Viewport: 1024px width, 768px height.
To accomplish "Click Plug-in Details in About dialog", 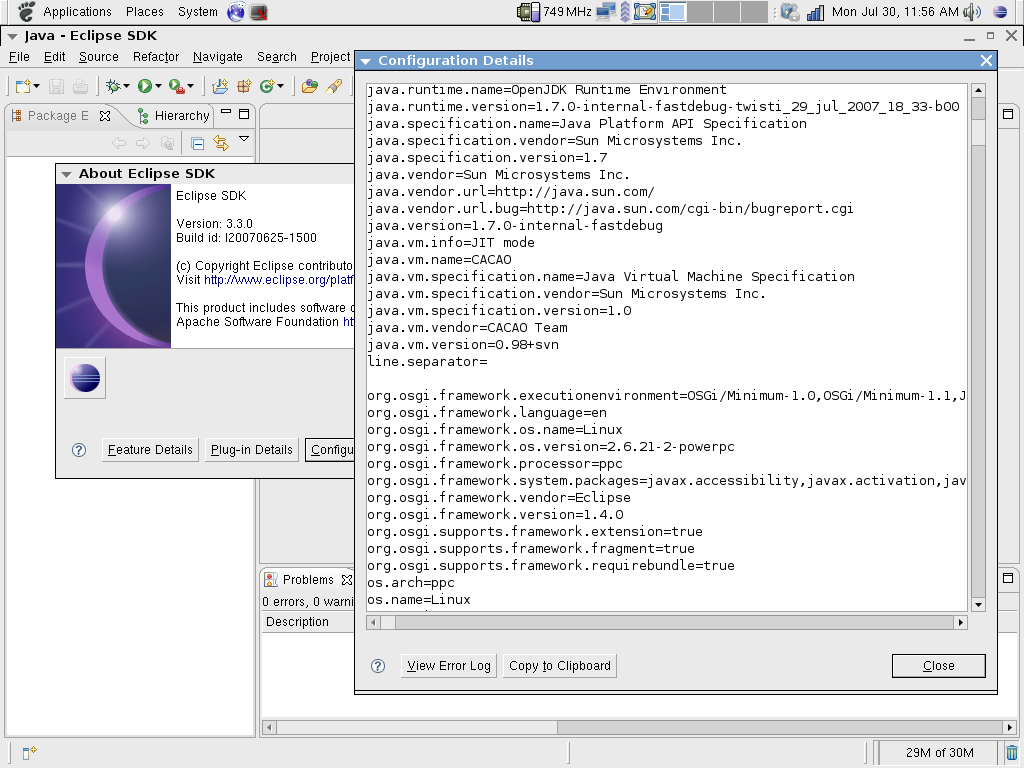I will pyautogui.click(x=251, y=450).
